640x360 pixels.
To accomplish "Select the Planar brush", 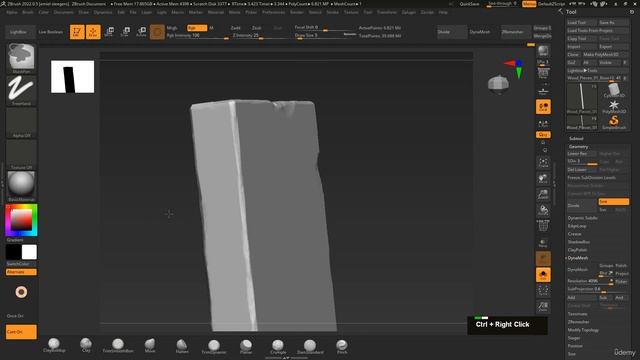I will click(x=246, y=345).
